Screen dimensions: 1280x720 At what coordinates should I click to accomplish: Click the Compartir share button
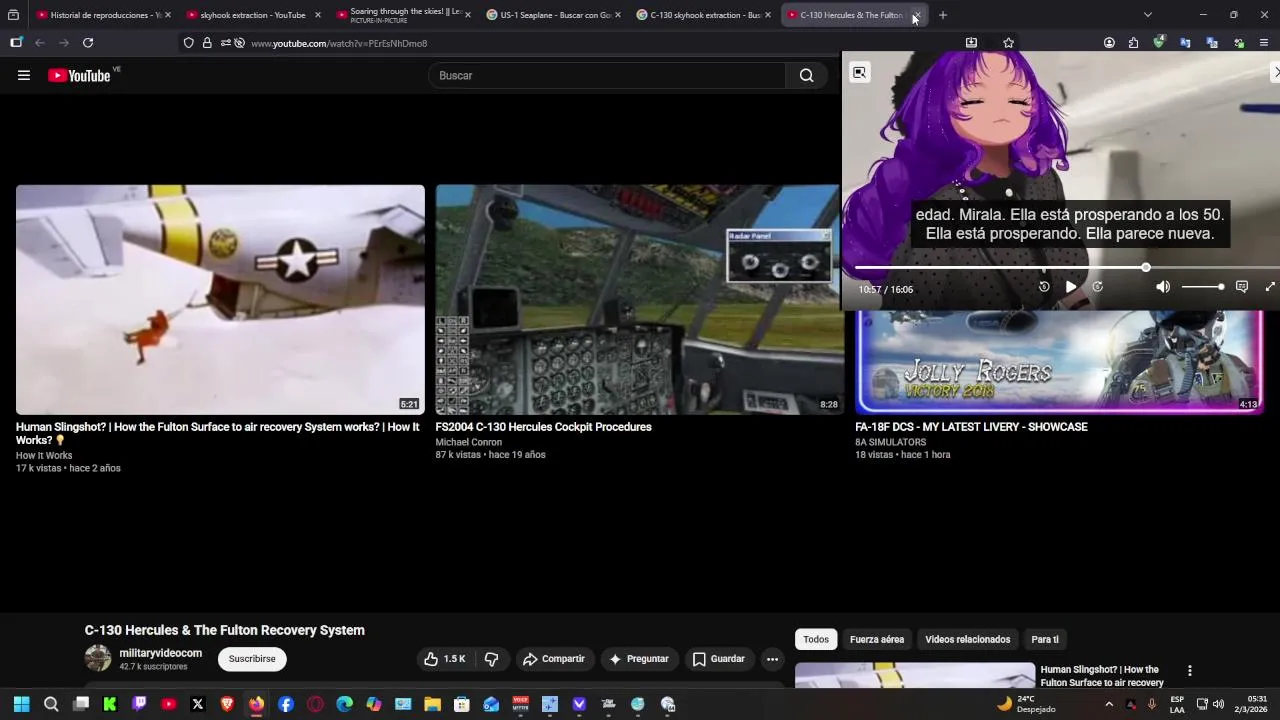[x=554, y=659]
